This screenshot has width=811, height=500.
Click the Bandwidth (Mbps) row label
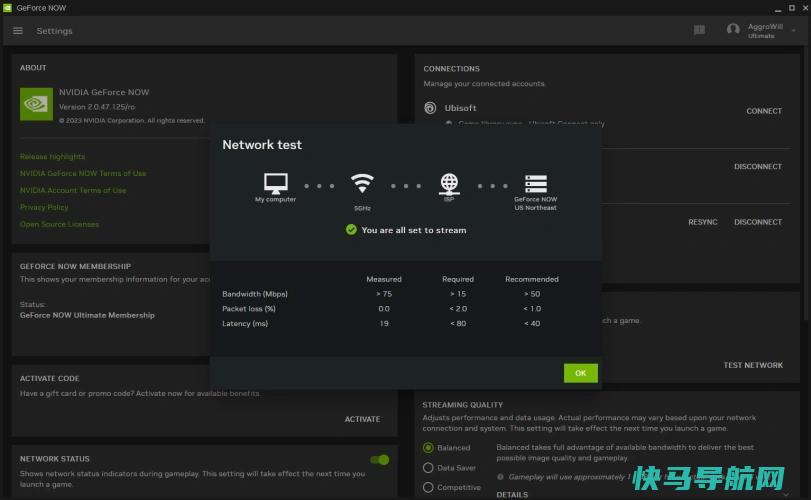[x=254, y=294]
